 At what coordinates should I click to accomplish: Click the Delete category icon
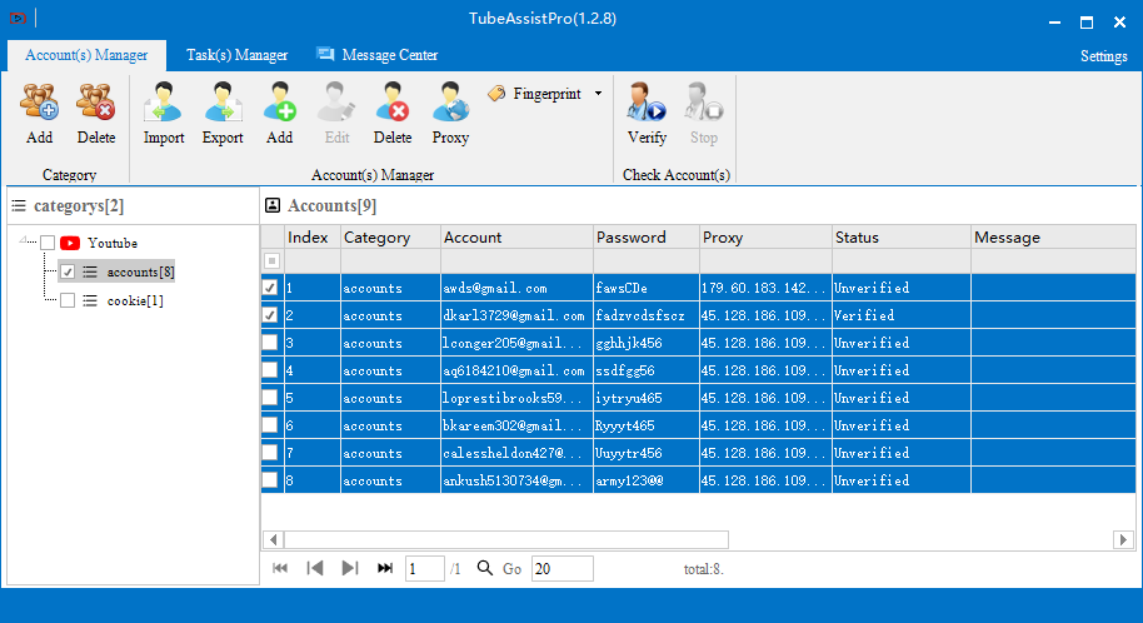pos(96,102)
